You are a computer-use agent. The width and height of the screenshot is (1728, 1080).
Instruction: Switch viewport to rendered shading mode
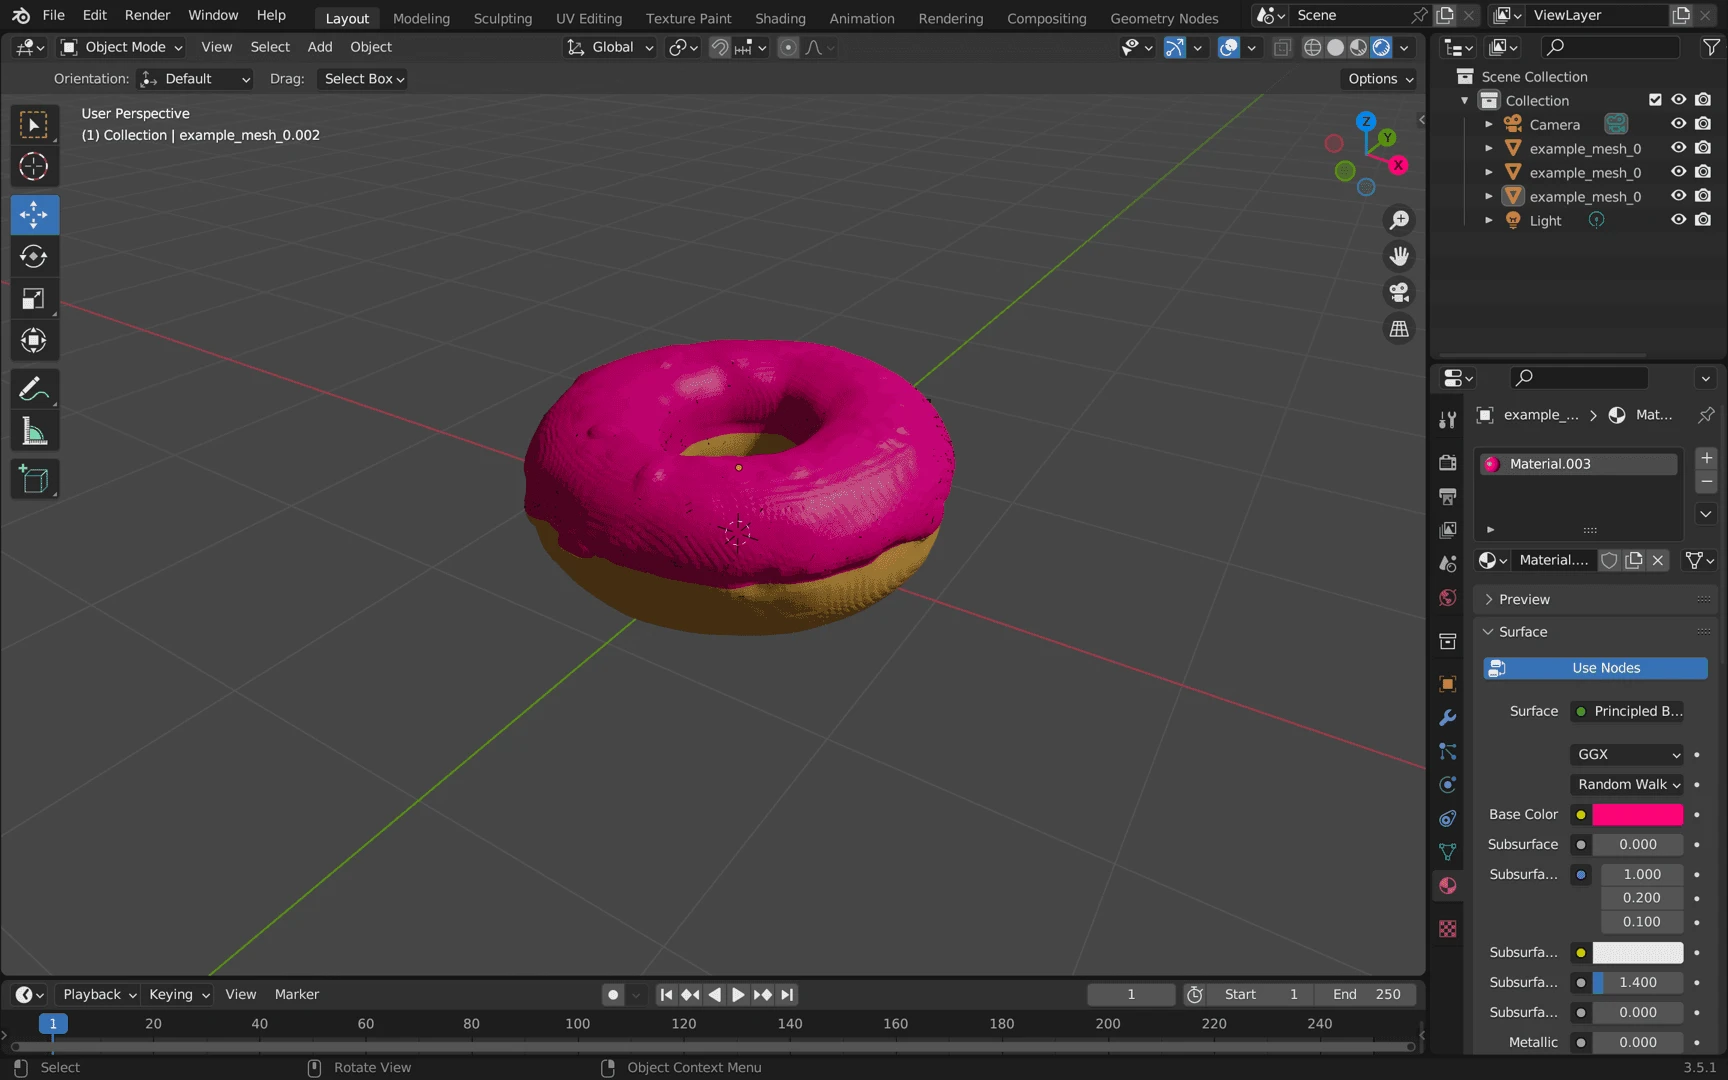[x=1381, y=47]
